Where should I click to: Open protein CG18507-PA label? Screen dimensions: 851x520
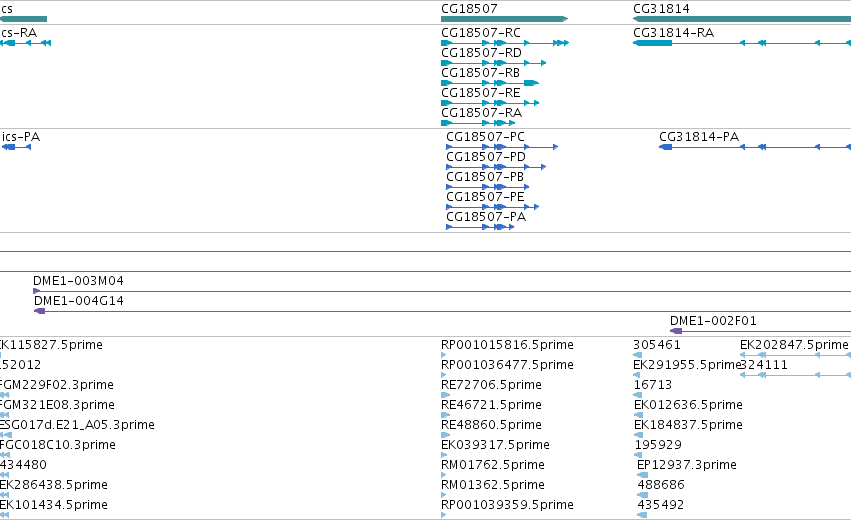point(486,217)
